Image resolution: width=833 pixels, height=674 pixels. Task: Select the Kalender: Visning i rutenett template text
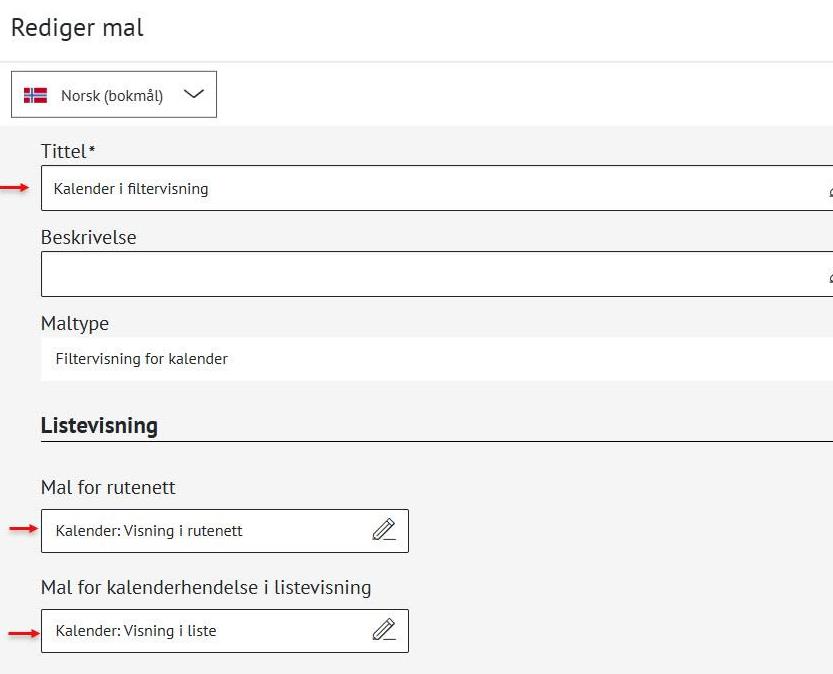pos(149,531)
